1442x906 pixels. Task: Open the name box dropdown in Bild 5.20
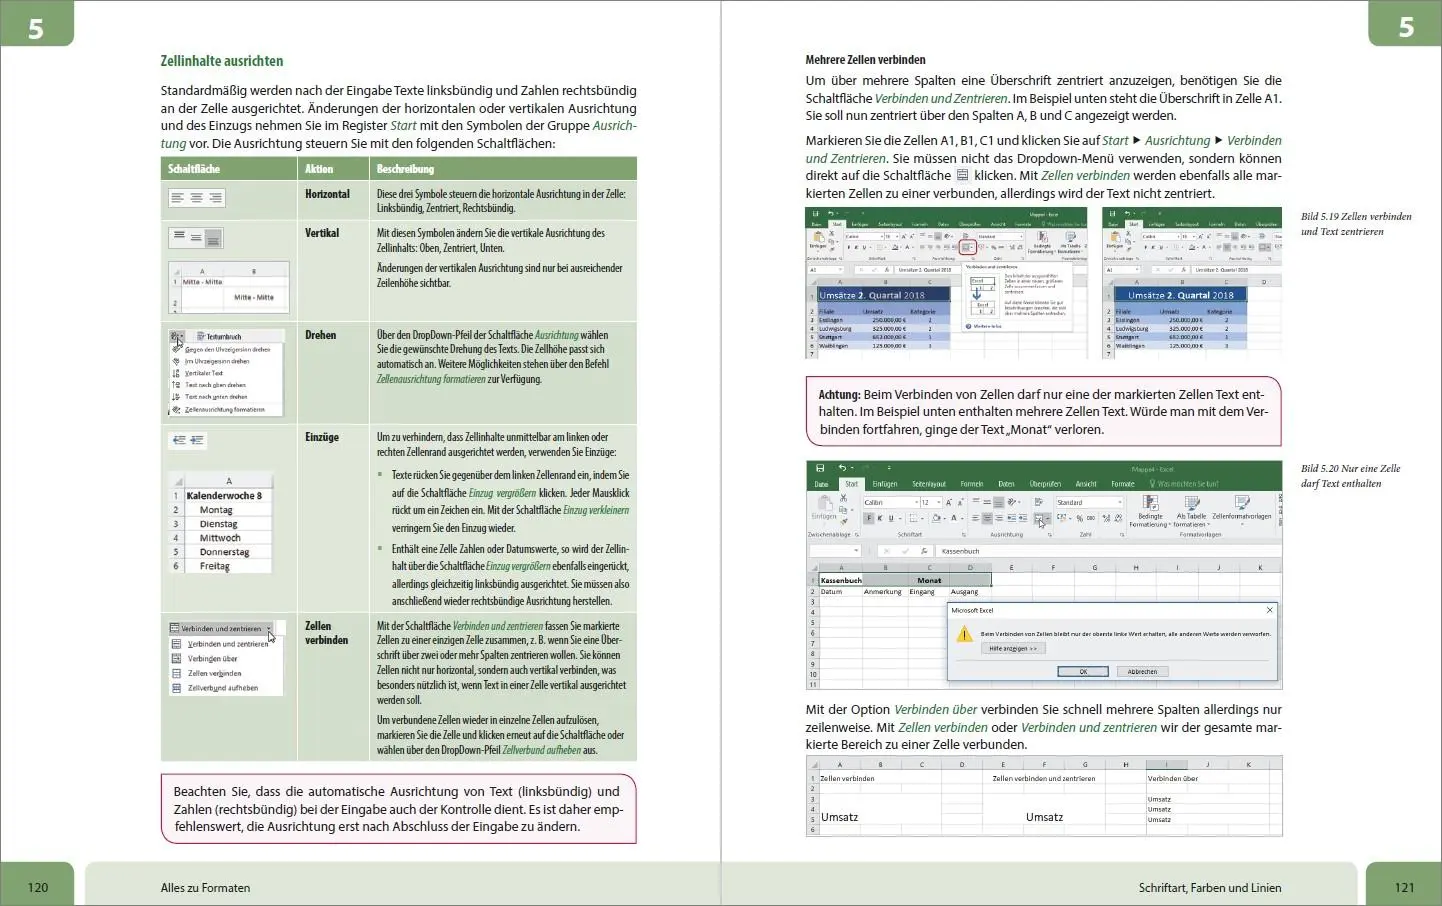pyautogui.click(x=856, y=550)
